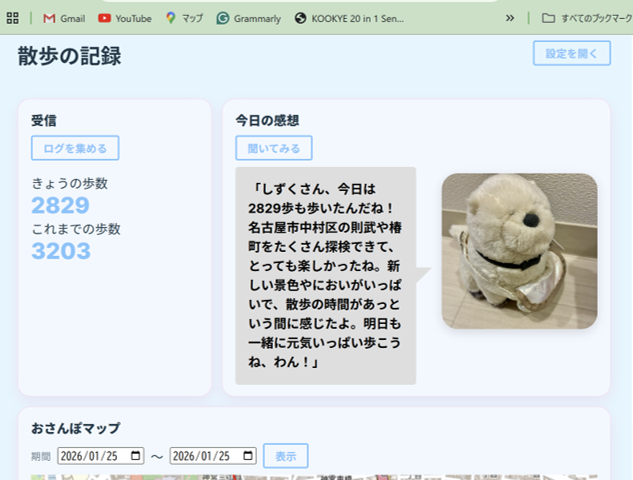Open the YouTube bookmark
Screen dimensions: 633x480
[x=125, y=19]
